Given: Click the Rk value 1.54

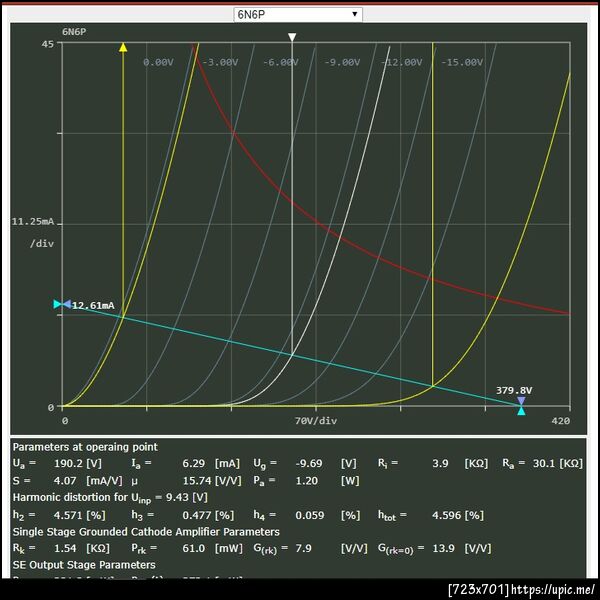Looking at the screenshot, I should (65, 548).
